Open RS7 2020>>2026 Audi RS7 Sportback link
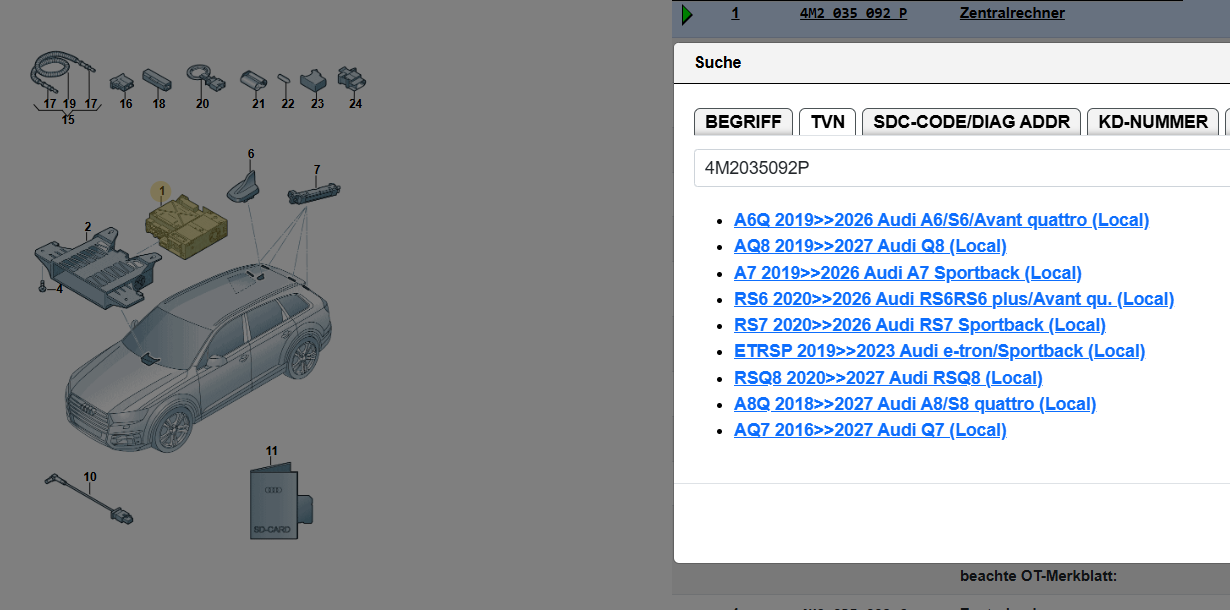The width and height of the screenshot is (1230, 610). click(x=920, y=325)
